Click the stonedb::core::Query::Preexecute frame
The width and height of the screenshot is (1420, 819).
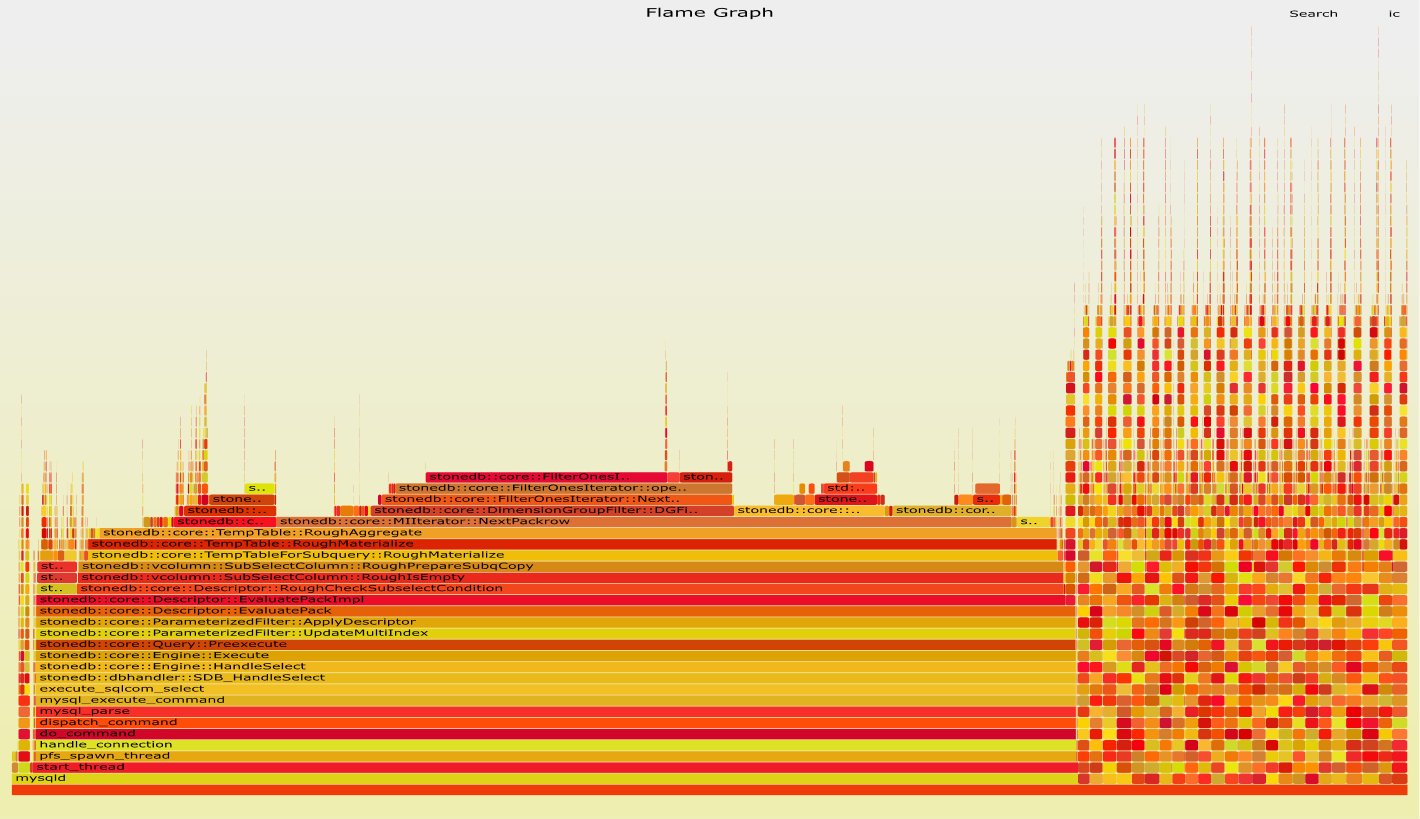coord(556,645)
